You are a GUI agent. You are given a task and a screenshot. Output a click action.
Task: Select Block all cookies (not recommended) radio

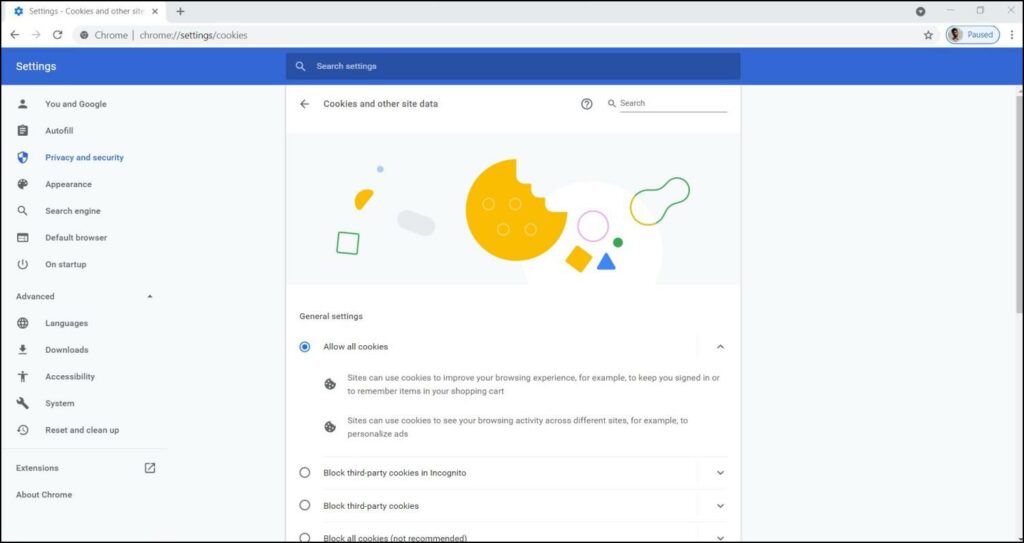coord(304,538)
